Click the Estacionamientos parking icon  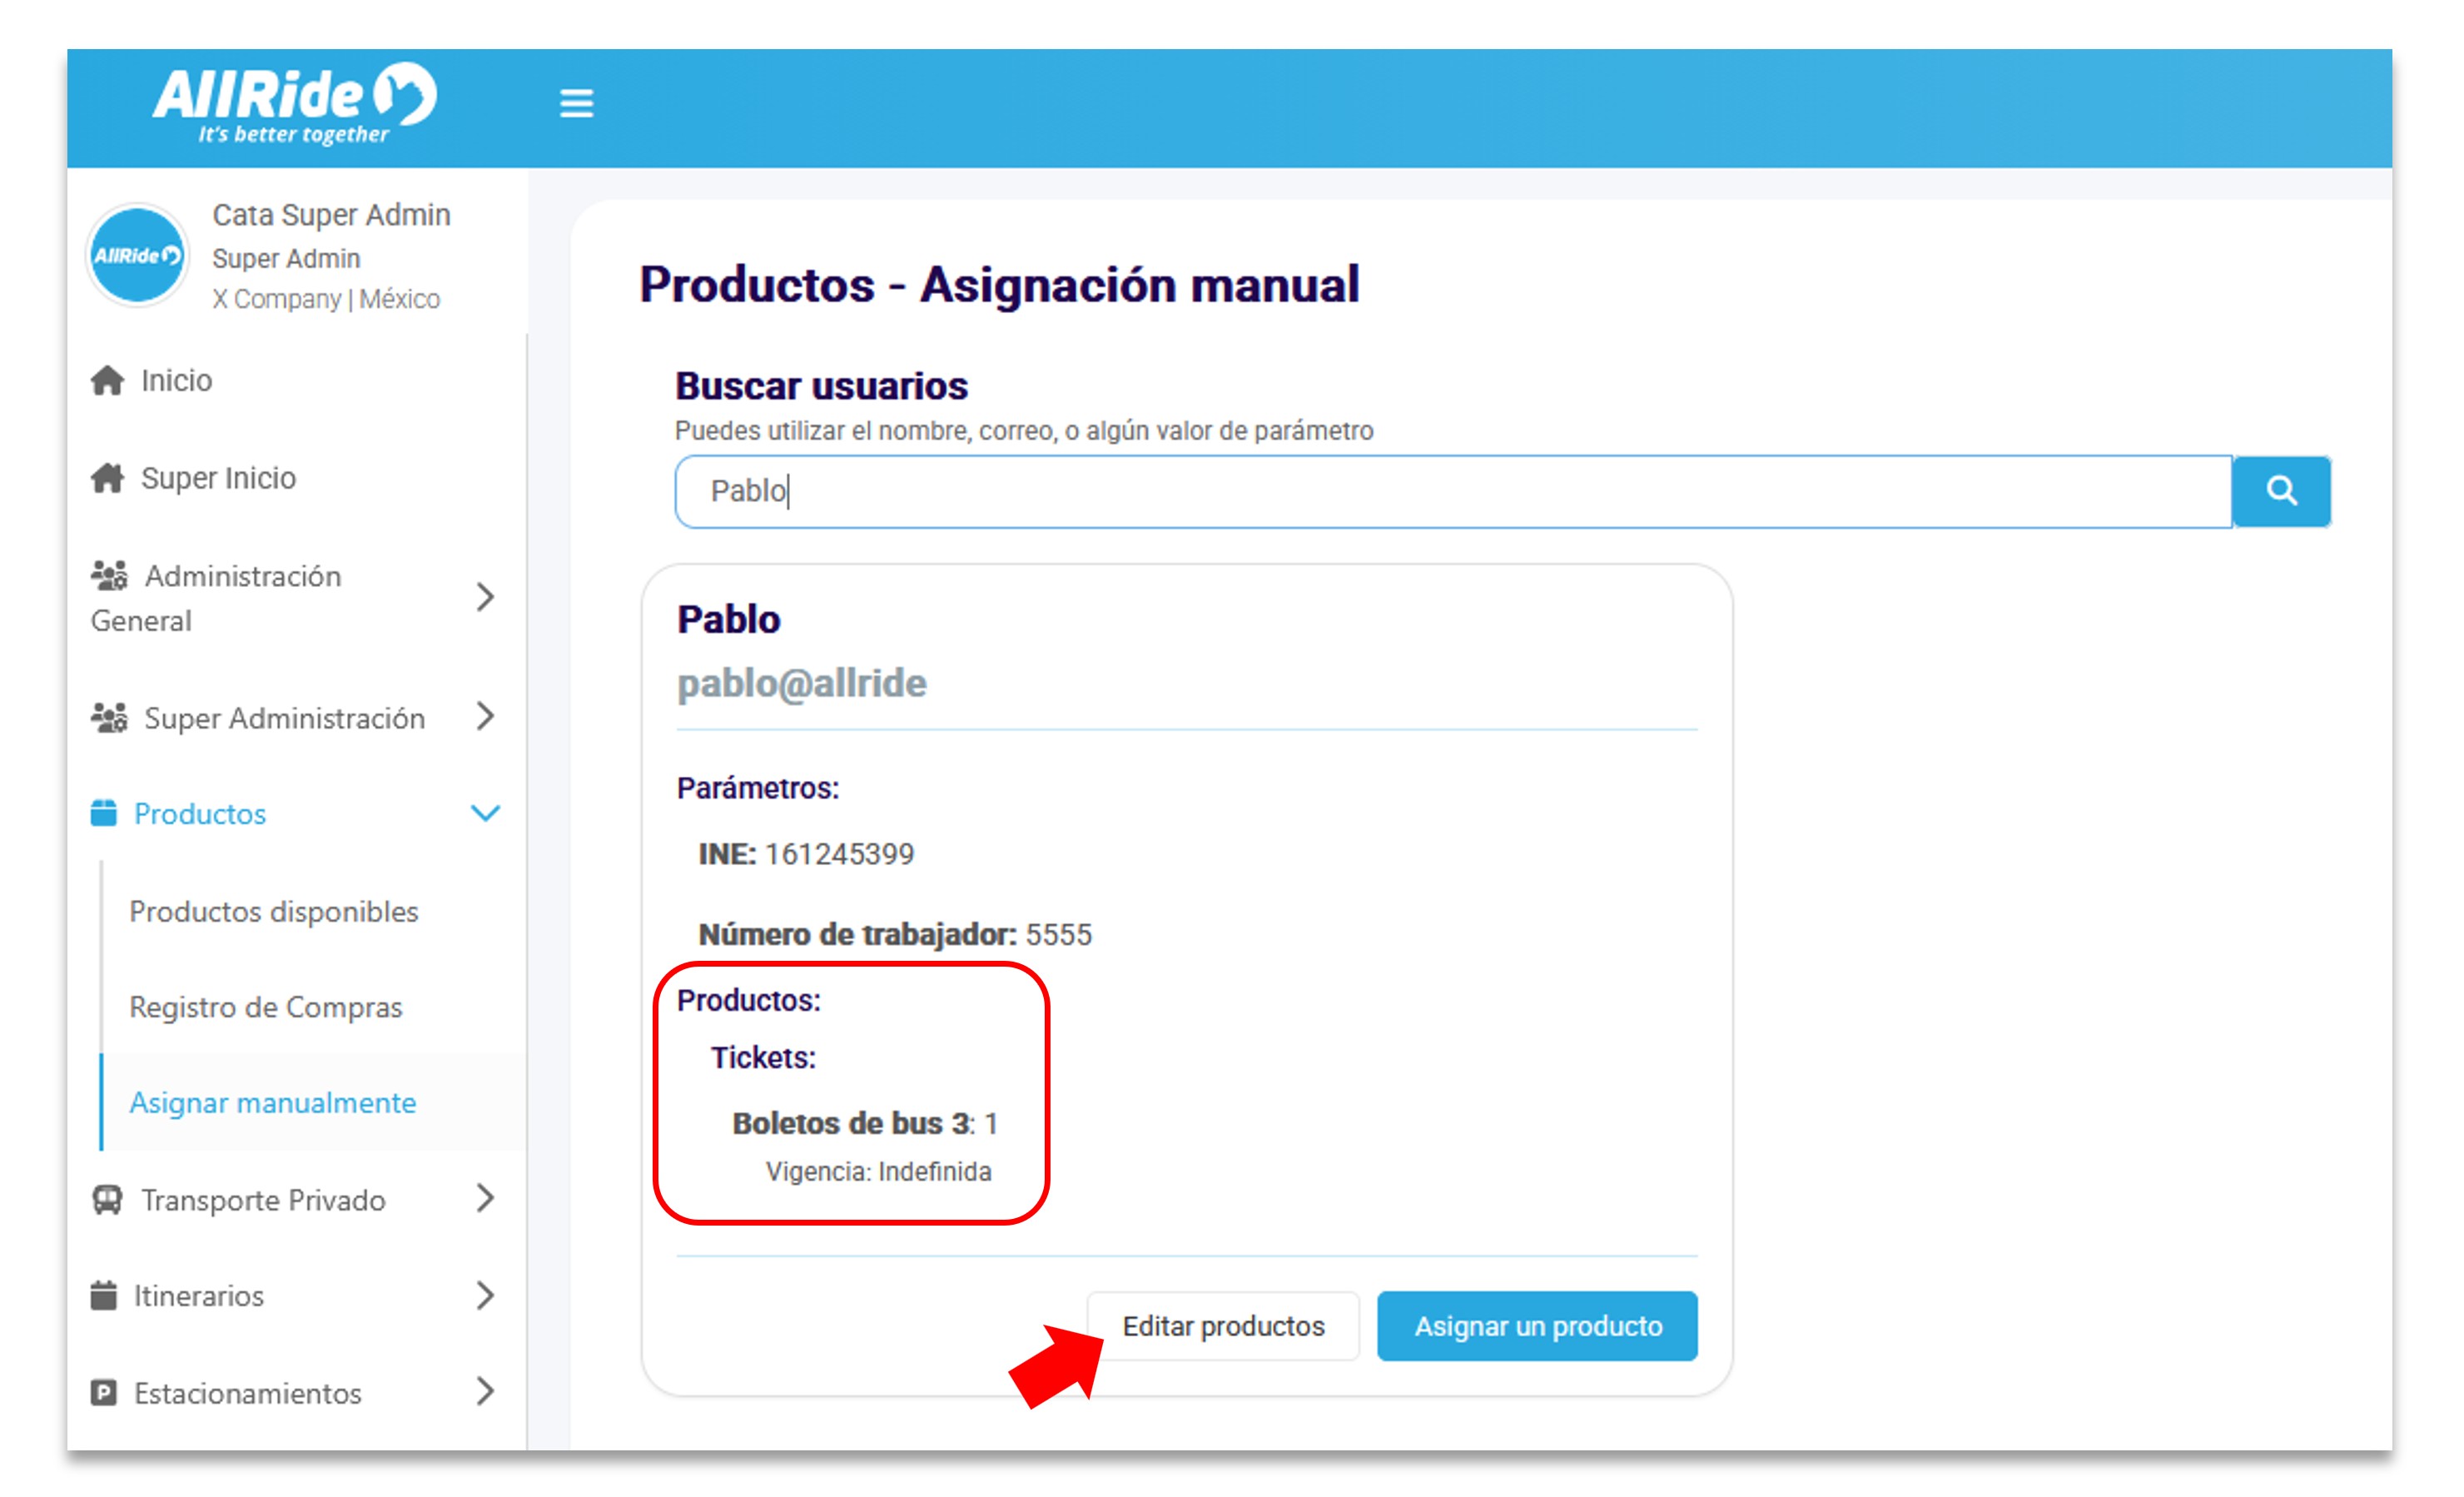104,1392
